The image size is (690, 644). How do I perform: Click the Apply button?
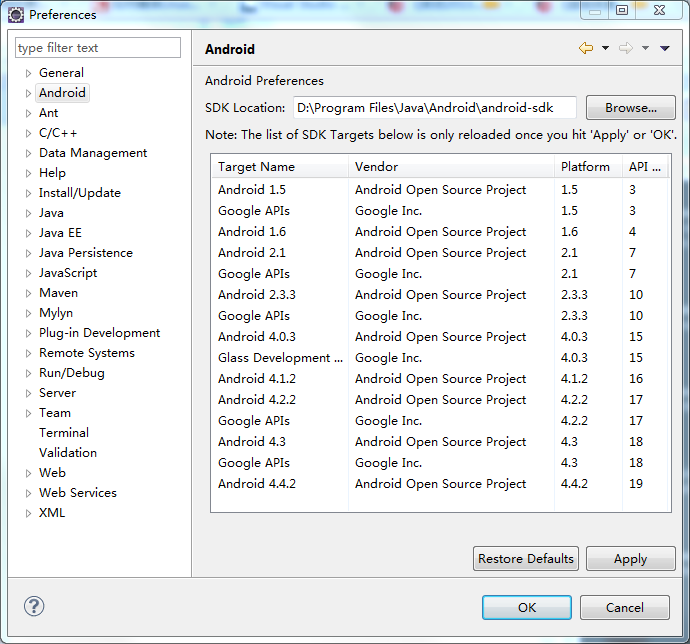[x=631, y=559]
